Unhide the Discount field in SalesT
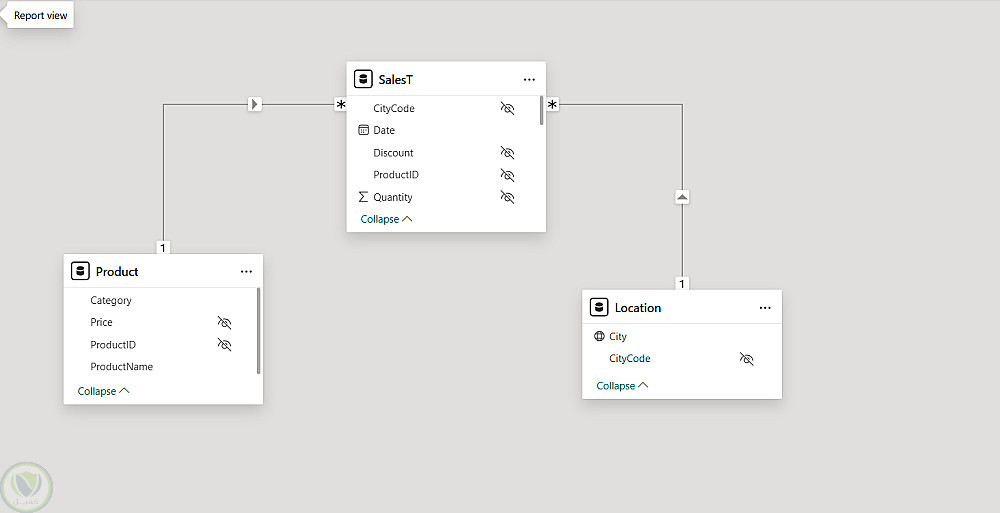1000x513 pixels. (x=507, y=153)
